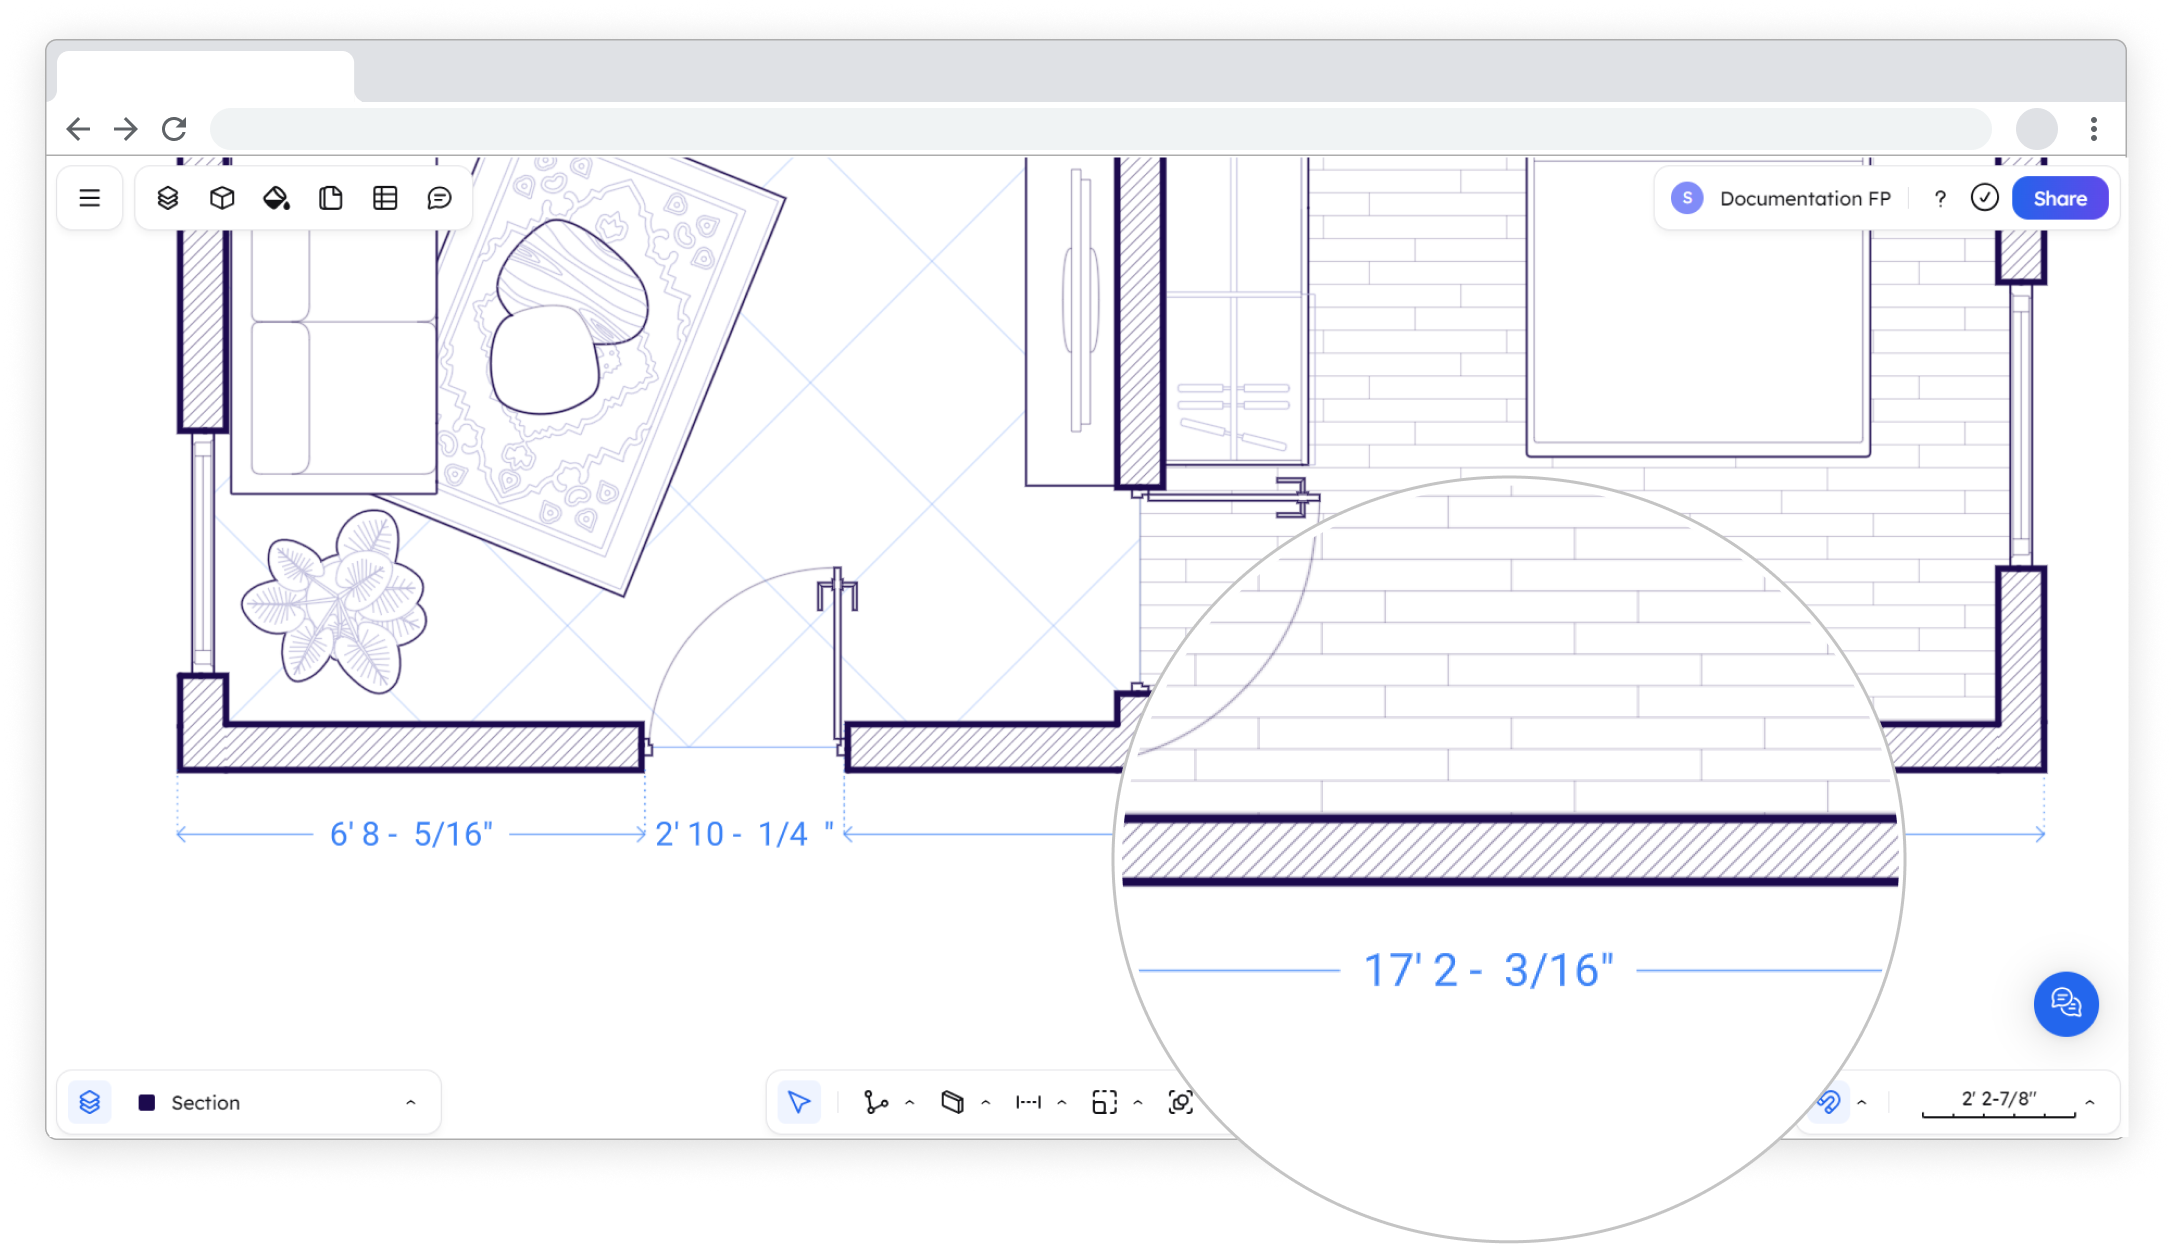
Task: Expand the Section layer dropdown chevron
Action: pos(410,1102)
